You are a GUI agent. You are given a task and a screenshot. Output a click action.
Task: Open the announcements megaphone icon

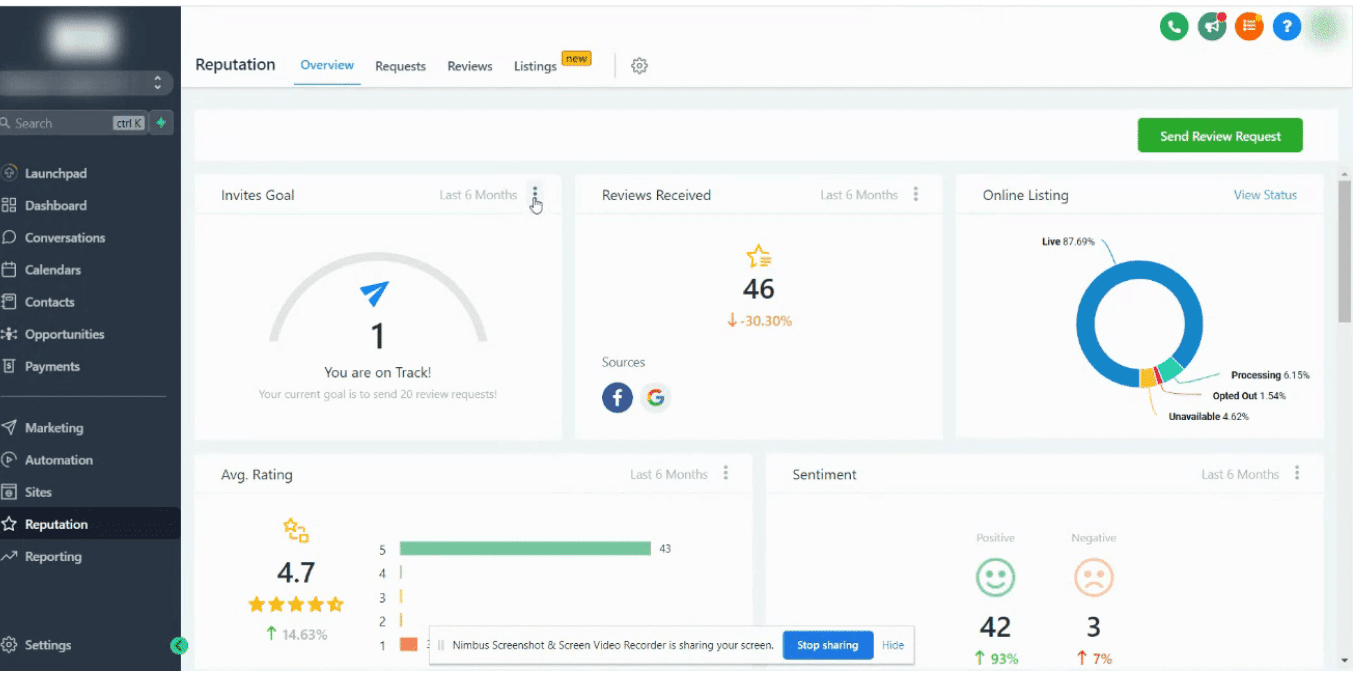(x=1211, y=26)
